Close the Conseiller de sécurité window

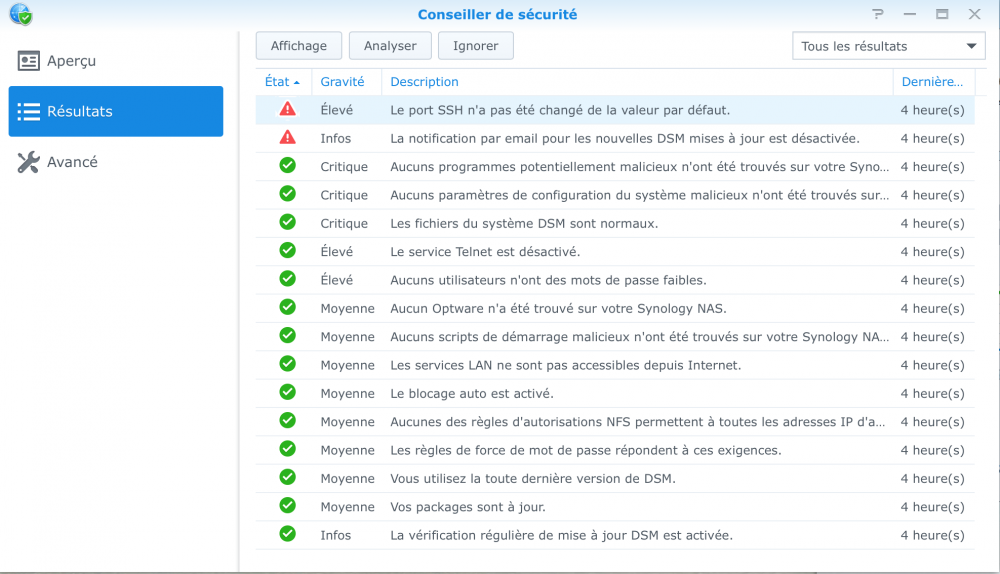[974, 14]
